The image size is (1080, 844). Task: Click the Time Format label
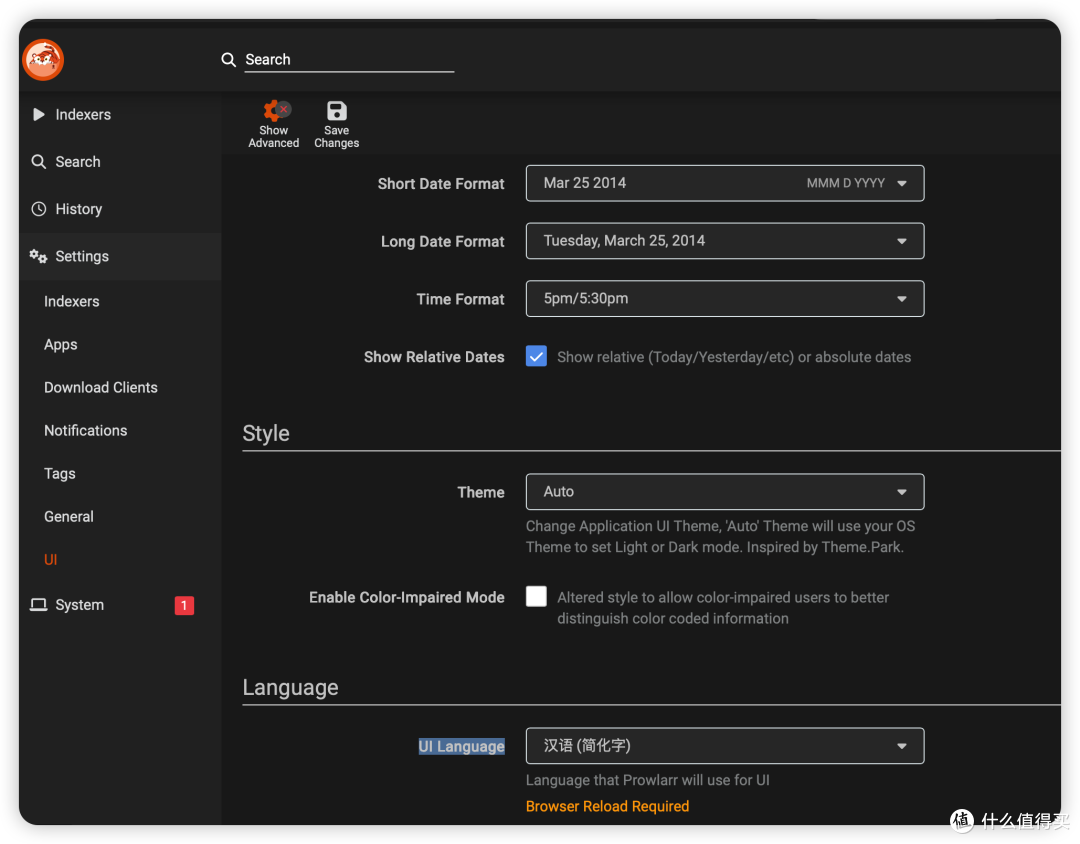[x=460, y=300]
